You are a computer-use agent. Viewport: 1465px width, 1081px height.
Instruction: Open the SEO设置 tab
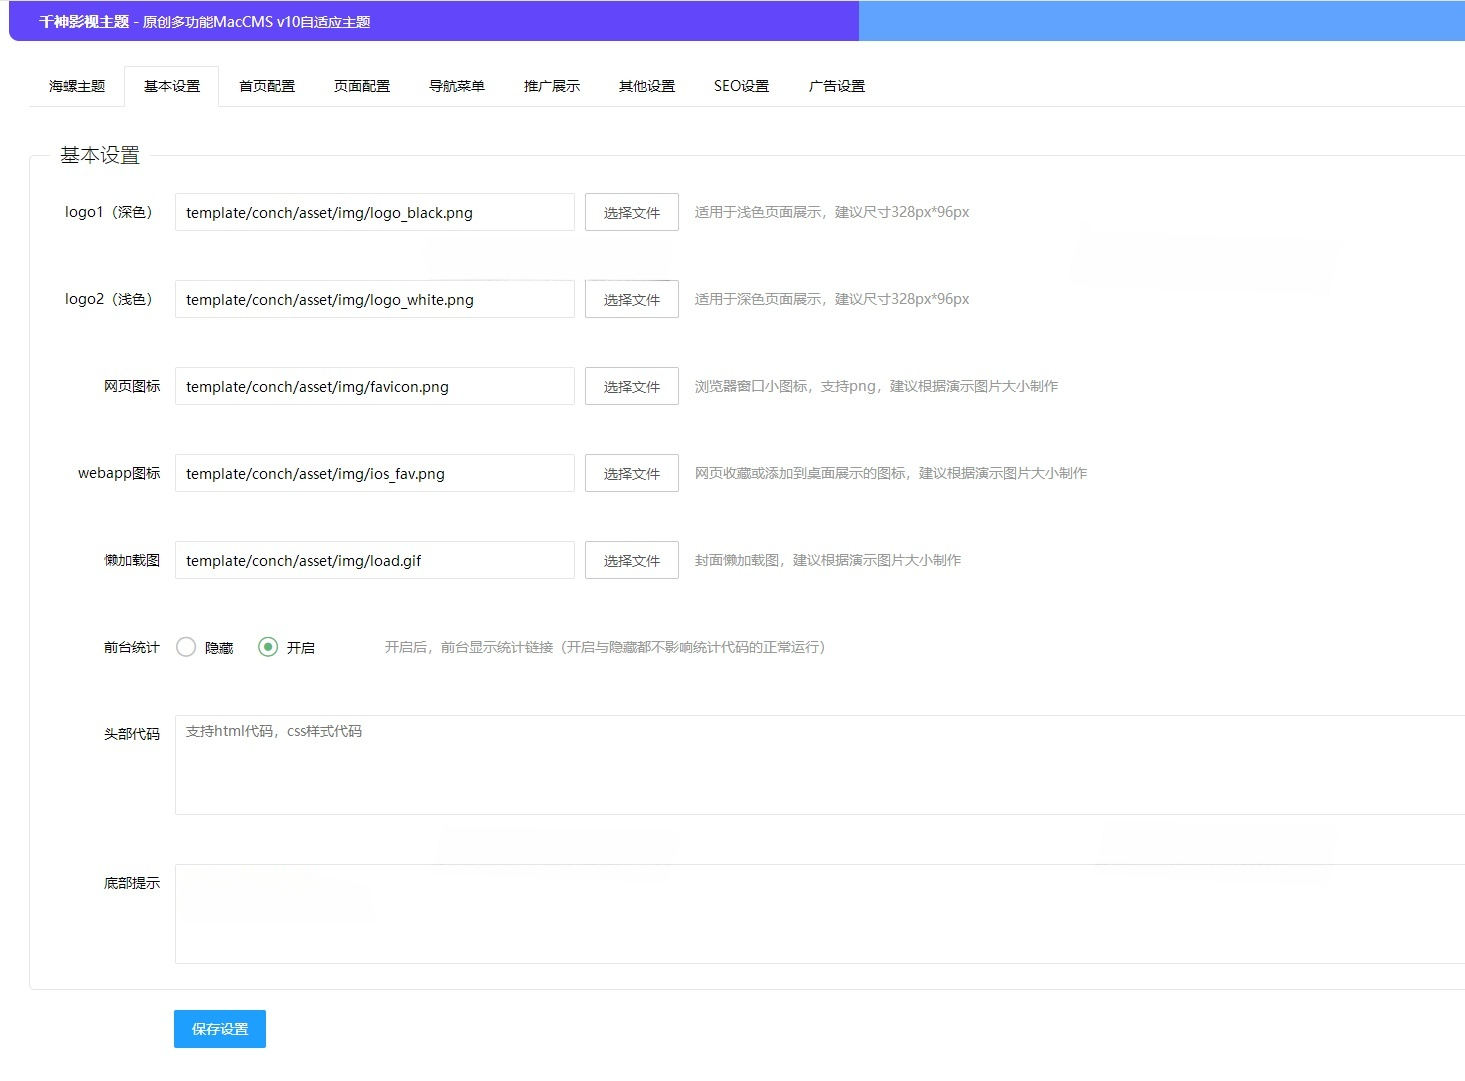(741, 86)
